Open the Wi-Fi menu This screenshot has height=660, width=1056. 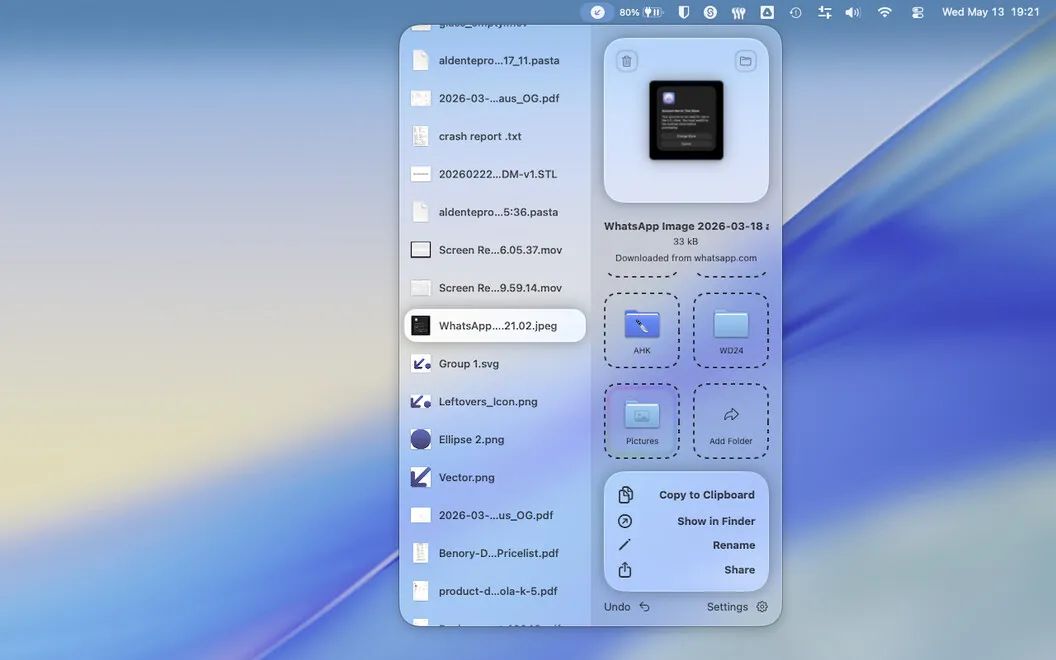(884, 12)
